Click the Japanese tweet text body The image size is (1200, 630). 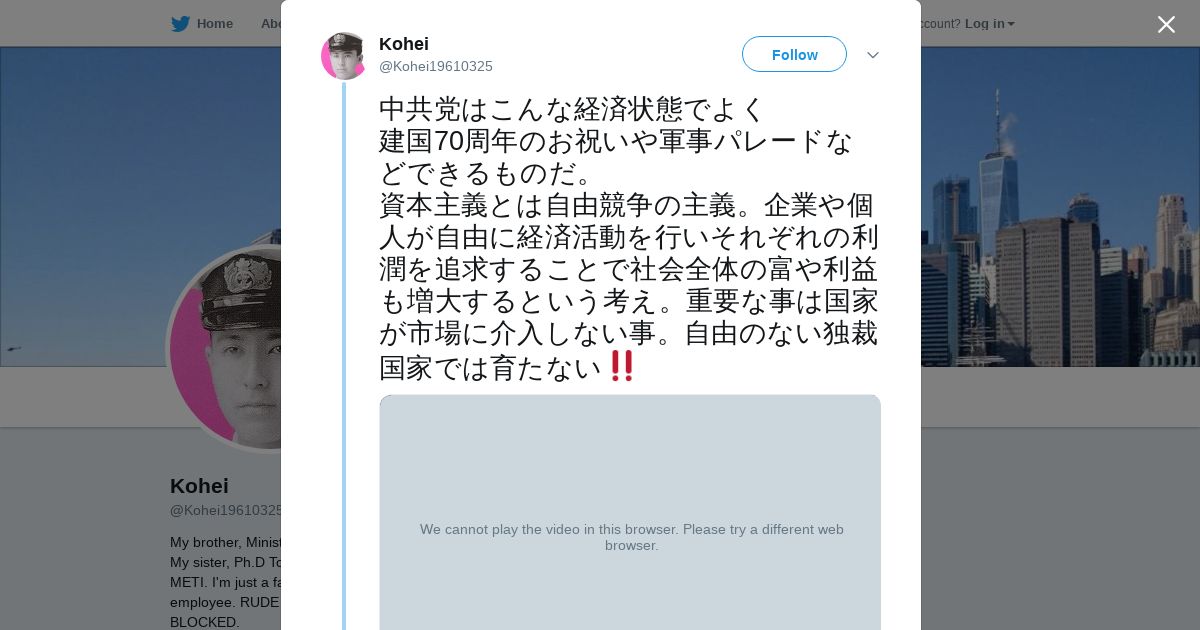tap(628, 238)
